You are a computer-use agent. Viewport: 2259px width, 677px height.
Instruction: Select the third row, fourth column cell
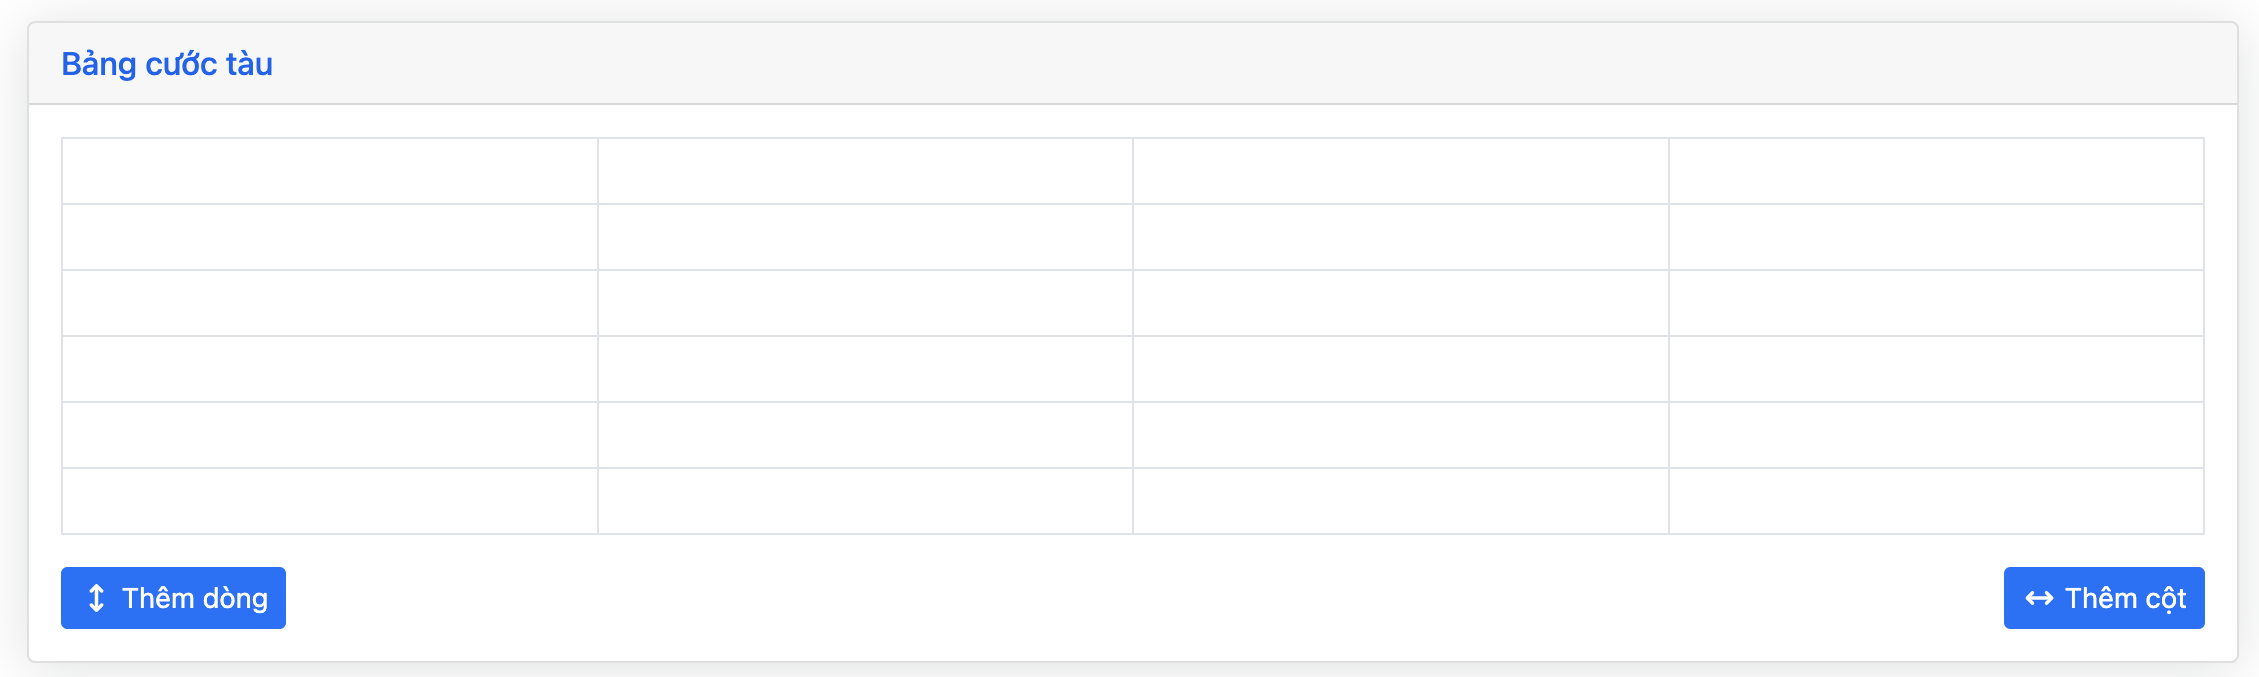(x=1936, y=303)
